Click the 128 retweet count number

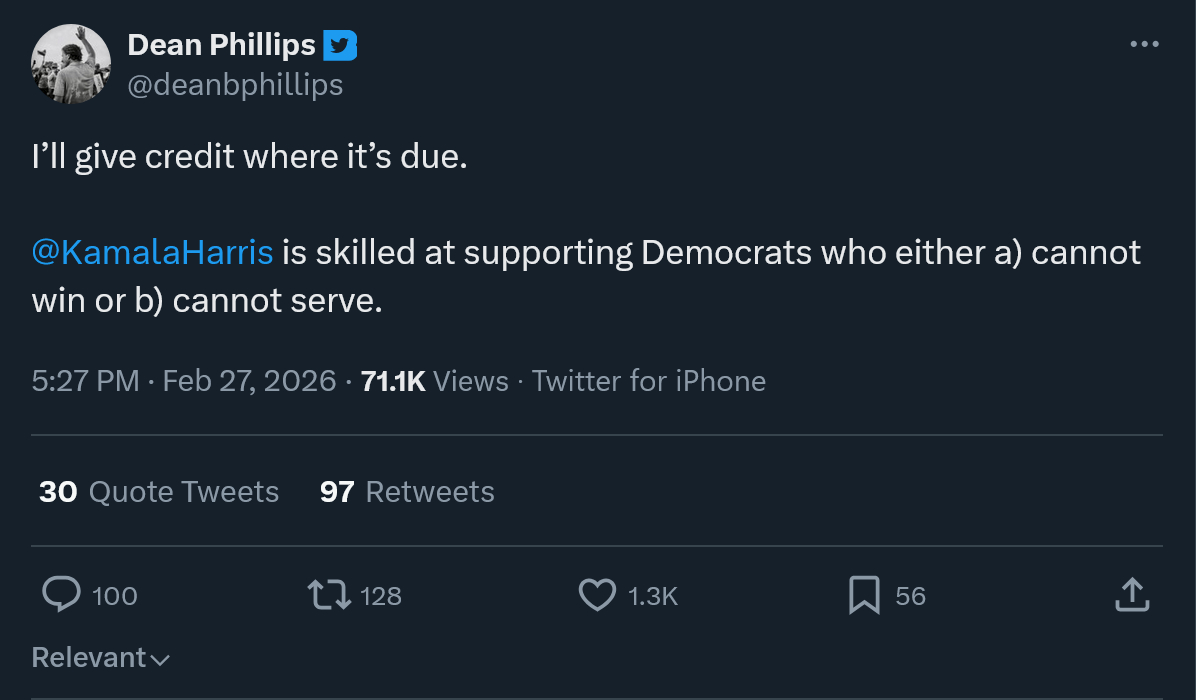click(381, 596)
